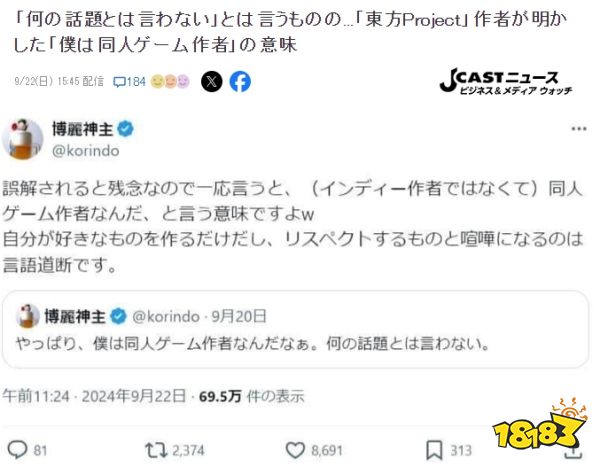The height and width of the screenshot is (466, 600).
Task: Open 博麗神主 profile avatar picture
Action: tap(23, 138)
